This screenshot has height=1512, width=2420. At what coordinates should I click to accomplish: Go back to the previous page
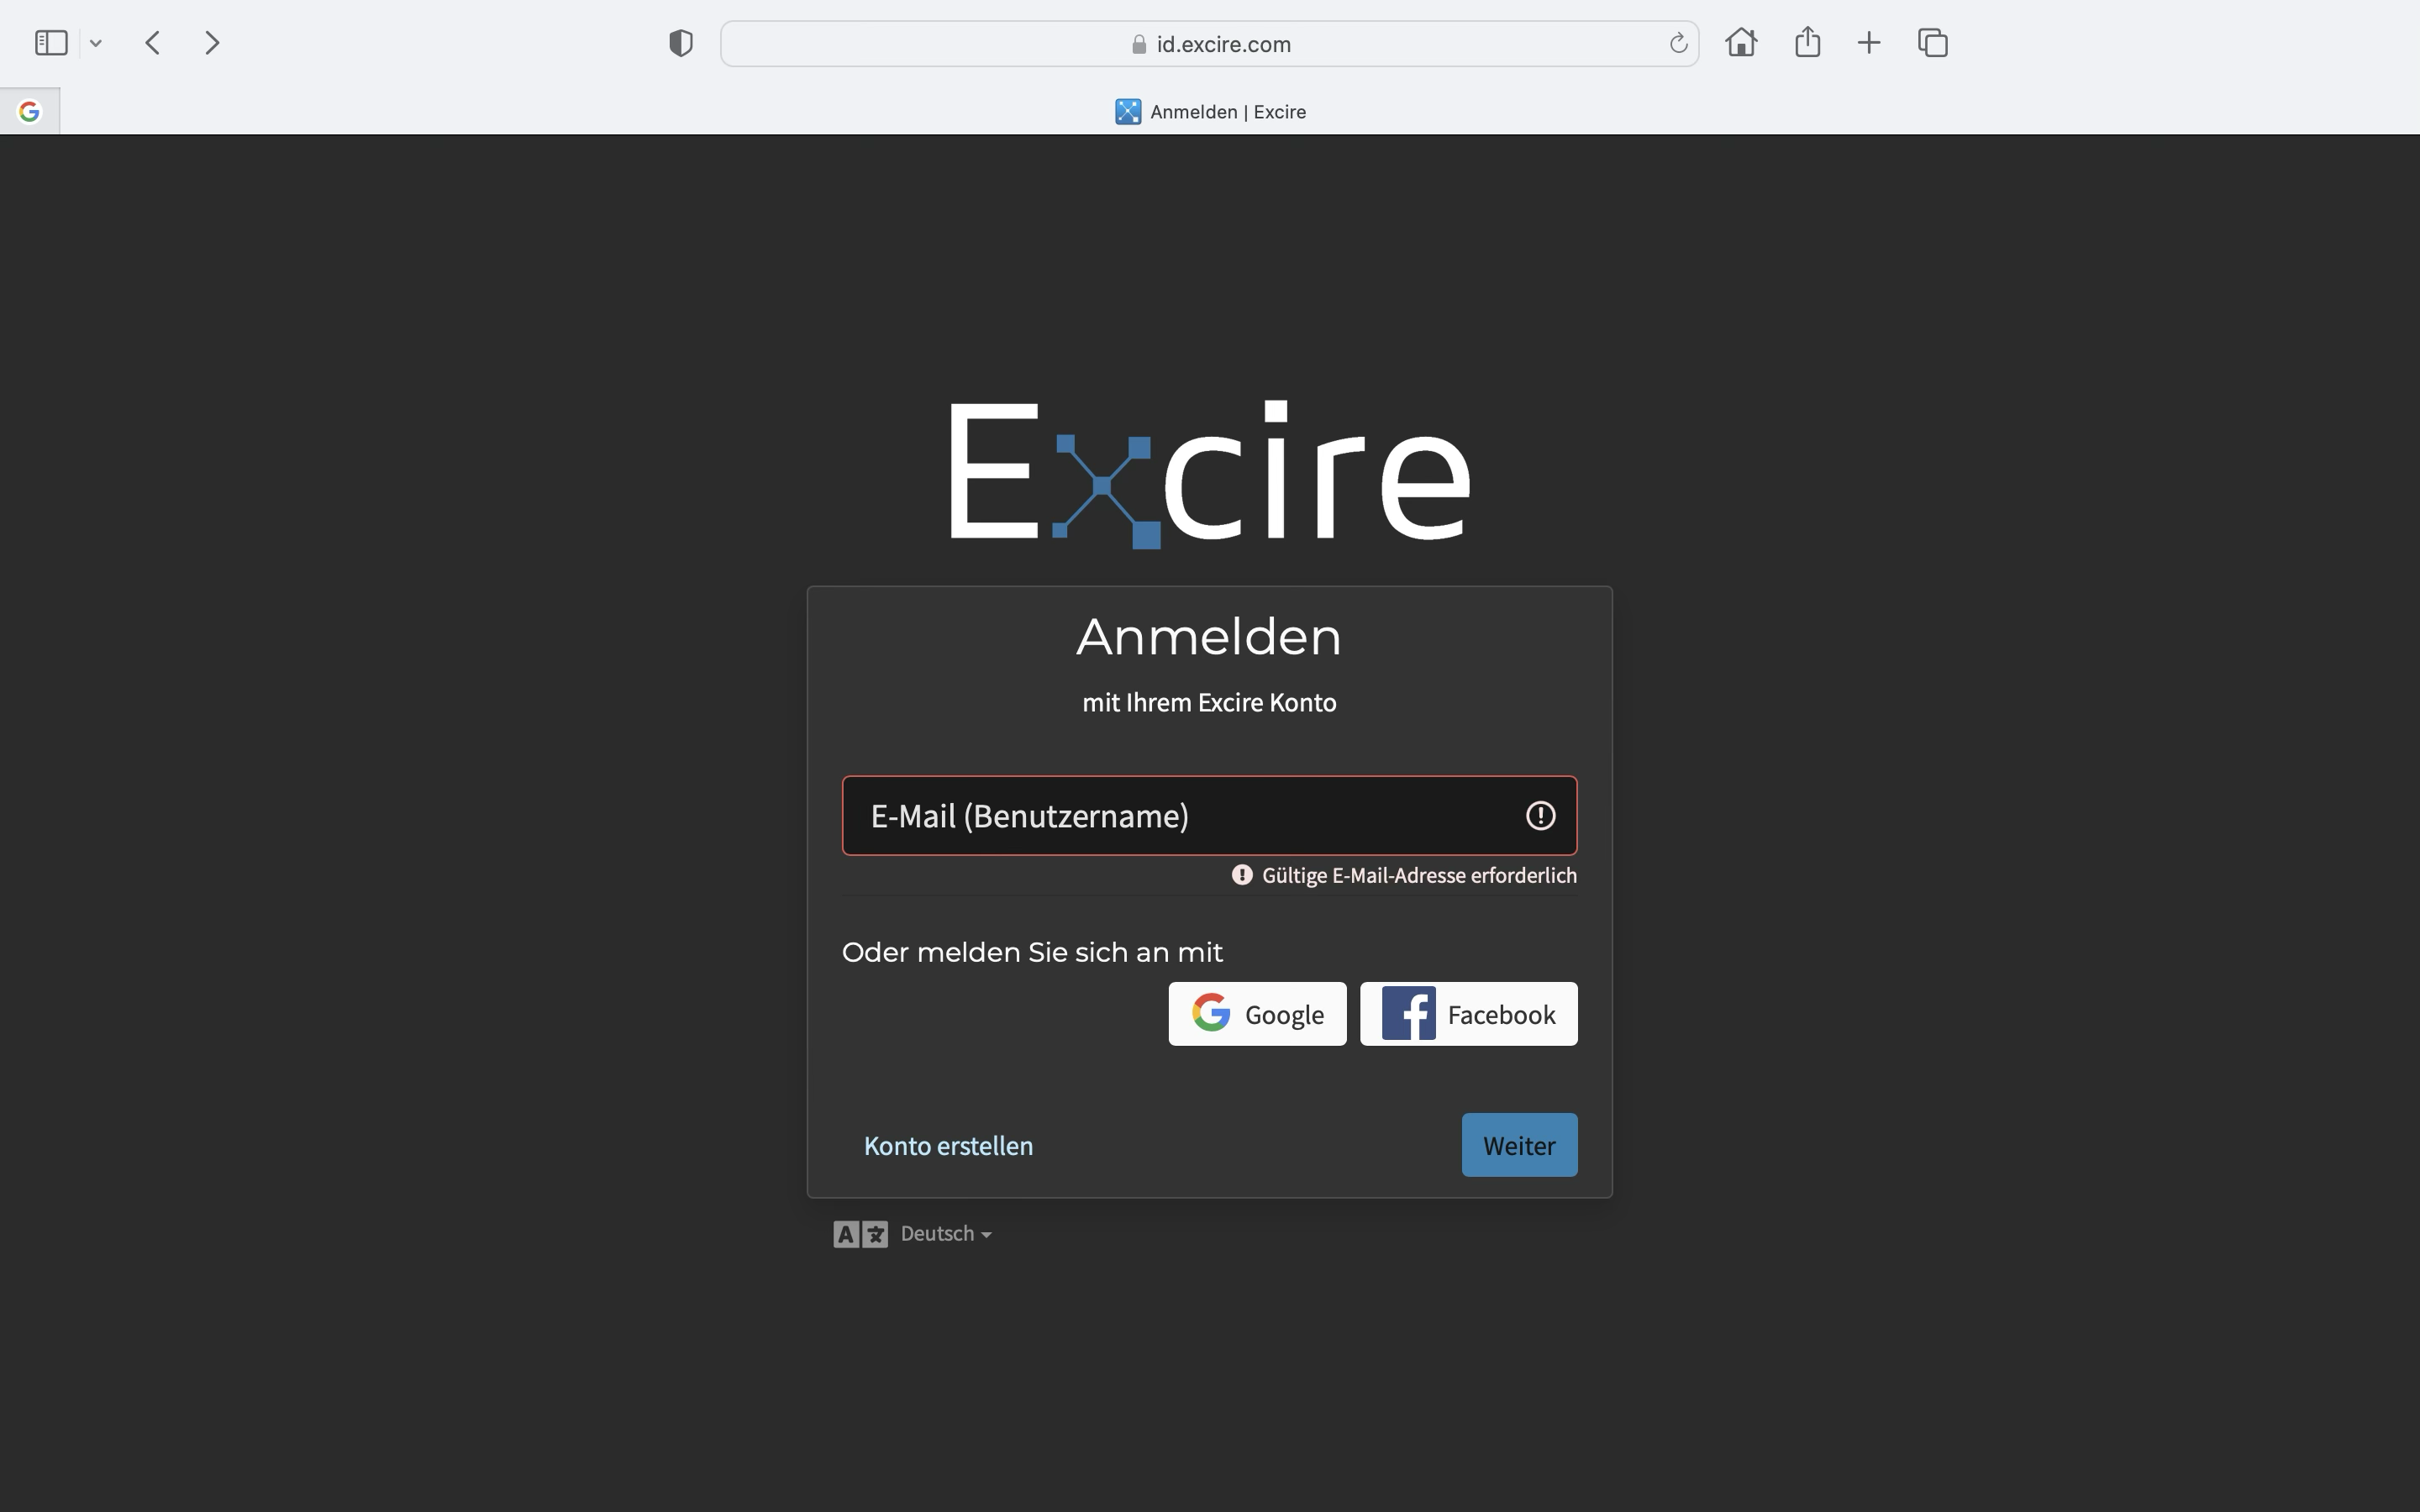click(153, 43)
